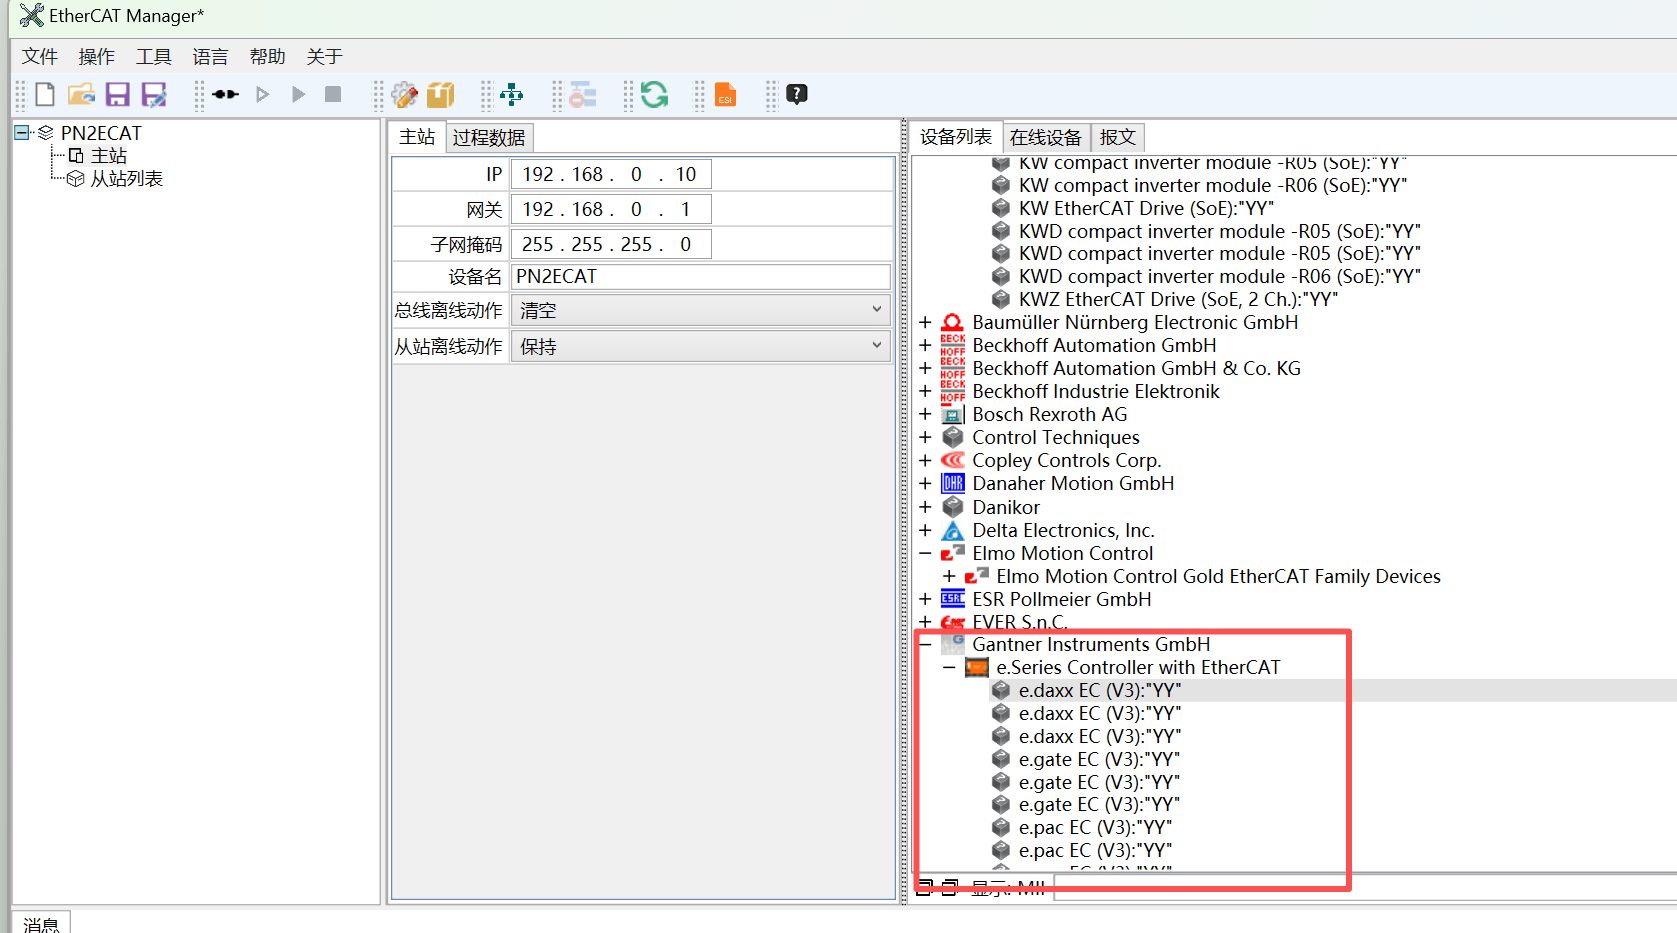The image size is (1677, 933).
Task: Select 从站列表 in the project tree
Action: (x=127, y=179)
